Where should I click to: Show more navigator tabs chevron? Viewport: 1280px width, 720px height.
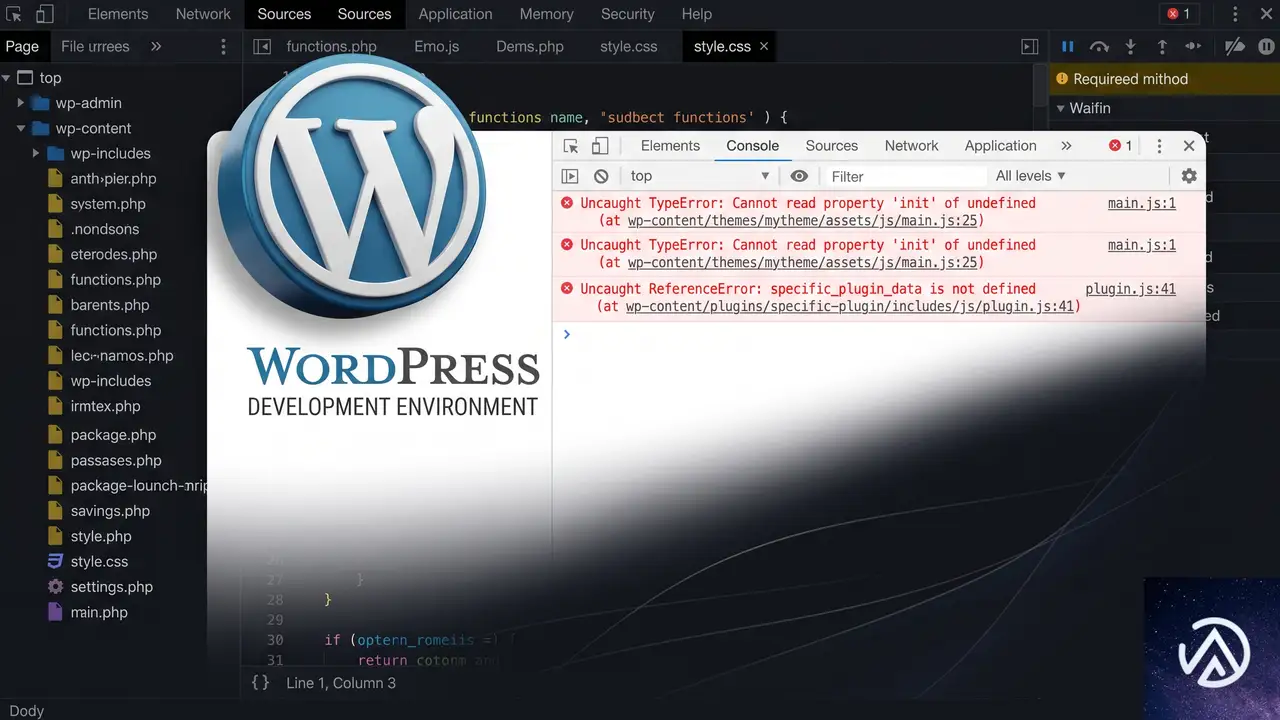(x=156, y=46)
